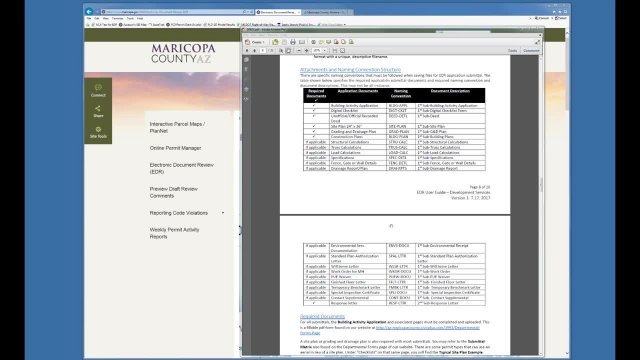Open Weekly Permit Activity Reports link
Image resolution: width=640 pixels, height=360 pixels.
pos(174,233)
